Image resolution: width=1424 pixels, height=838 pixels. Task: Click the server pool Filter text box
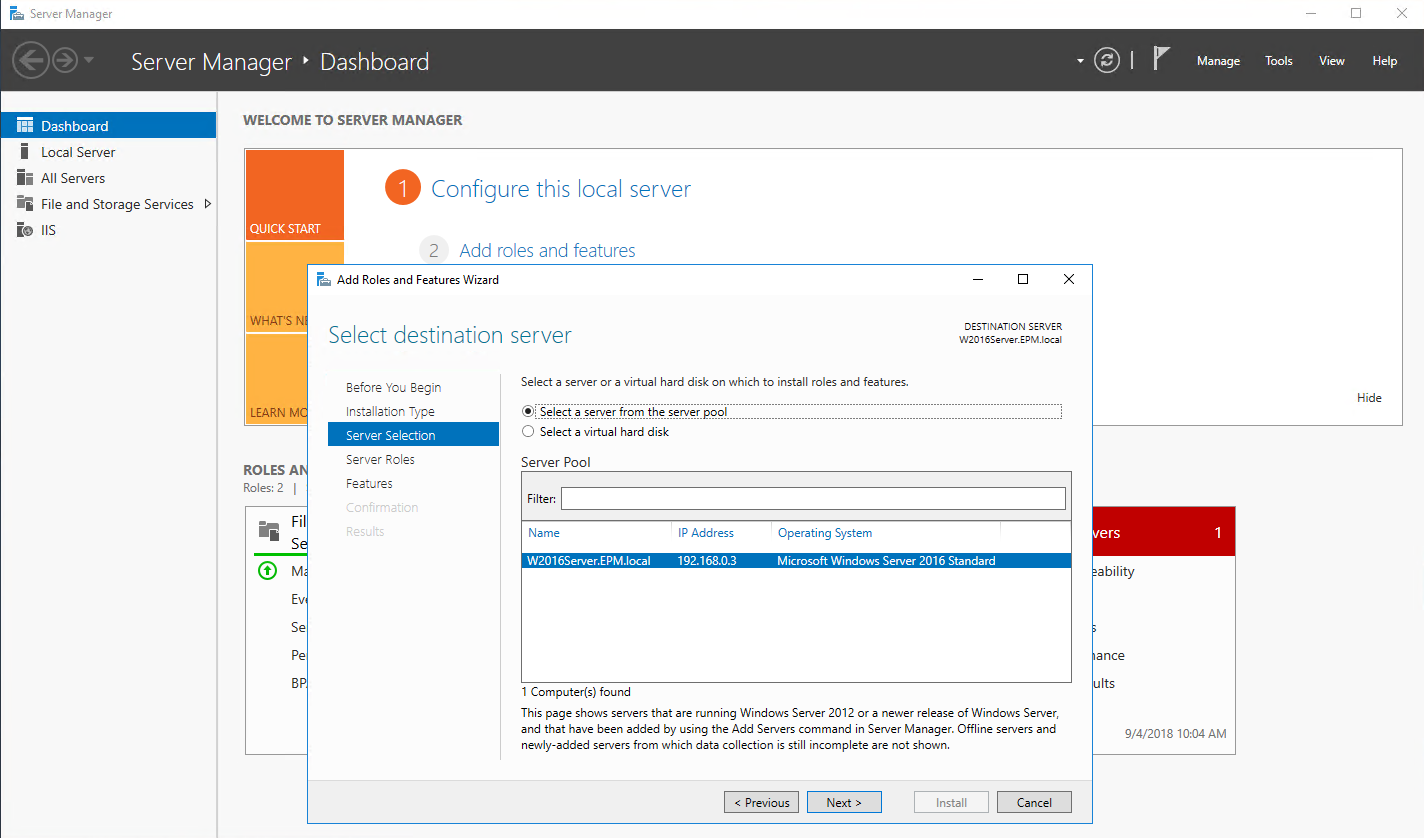pyautogui.click(x=813, y=498)
